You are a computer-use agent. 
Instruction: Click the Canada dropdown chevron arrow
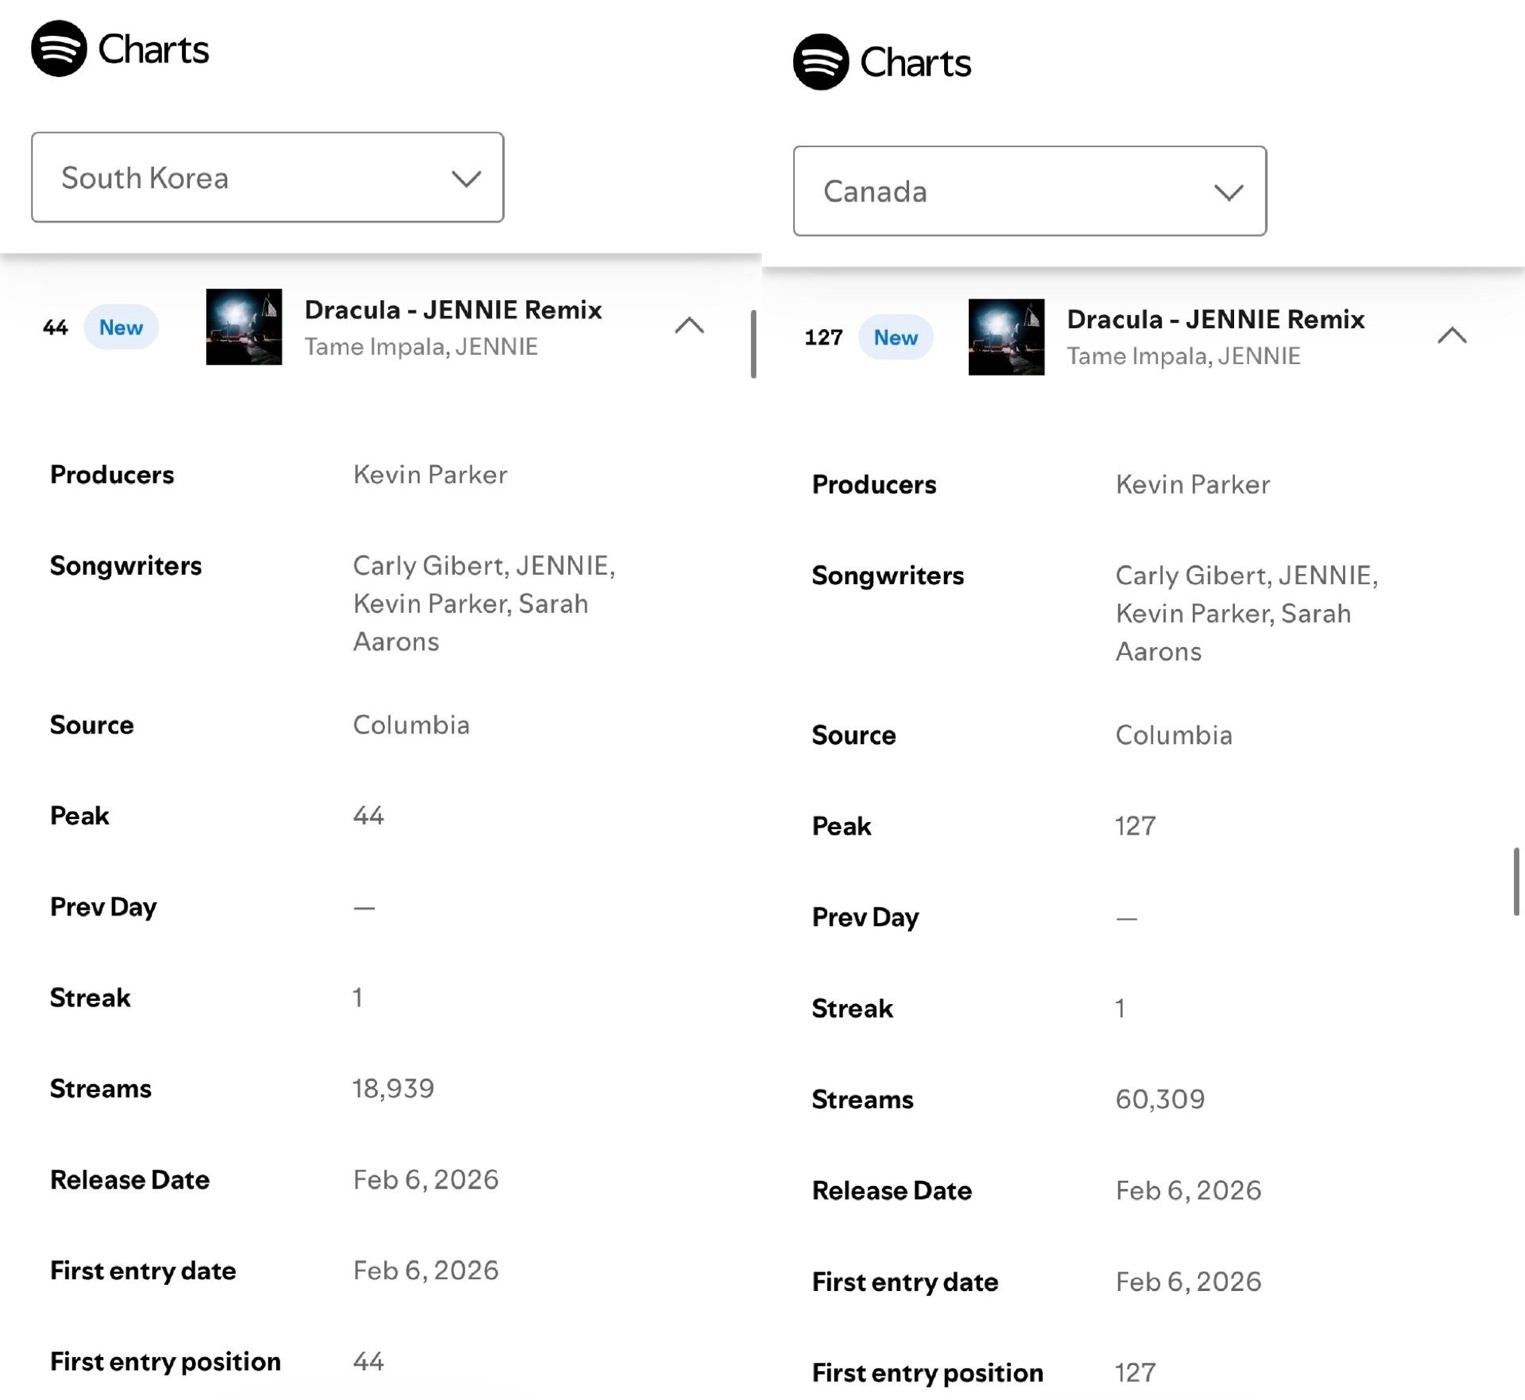1228,193
